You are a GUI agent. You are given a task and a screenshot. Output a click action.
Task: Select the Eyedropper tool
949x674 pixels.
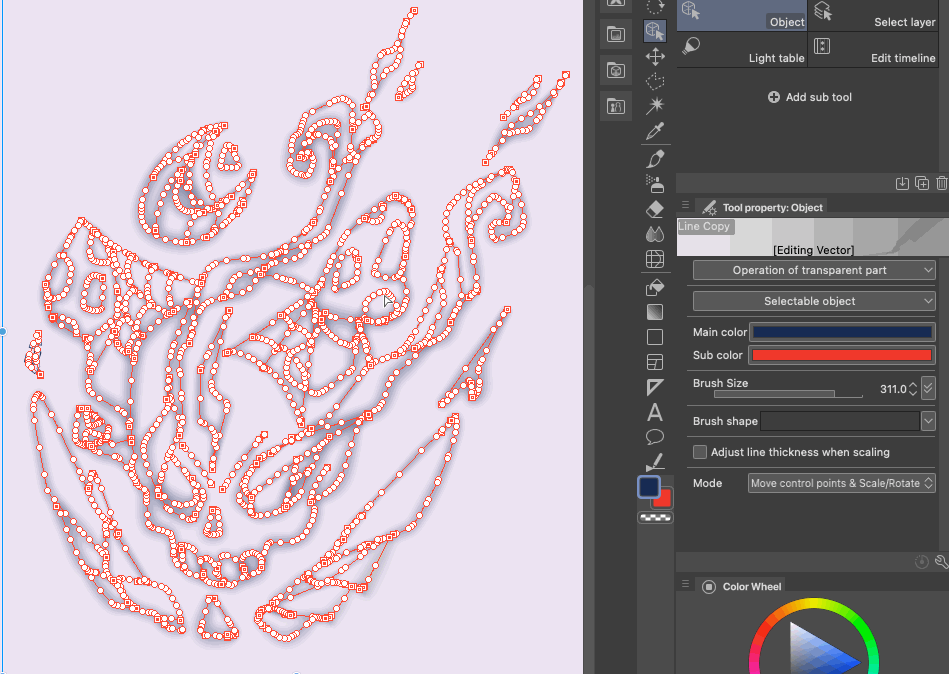655,131
